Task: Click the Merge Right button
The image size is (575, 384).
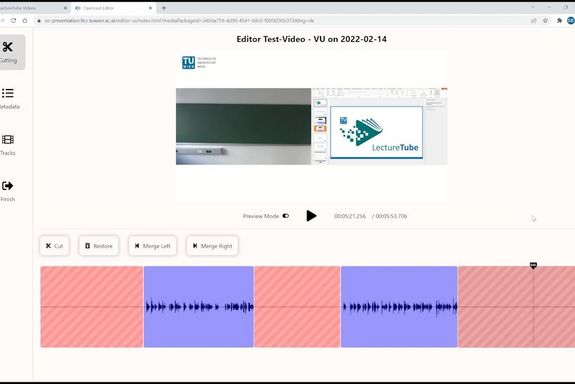Action: 212,246
